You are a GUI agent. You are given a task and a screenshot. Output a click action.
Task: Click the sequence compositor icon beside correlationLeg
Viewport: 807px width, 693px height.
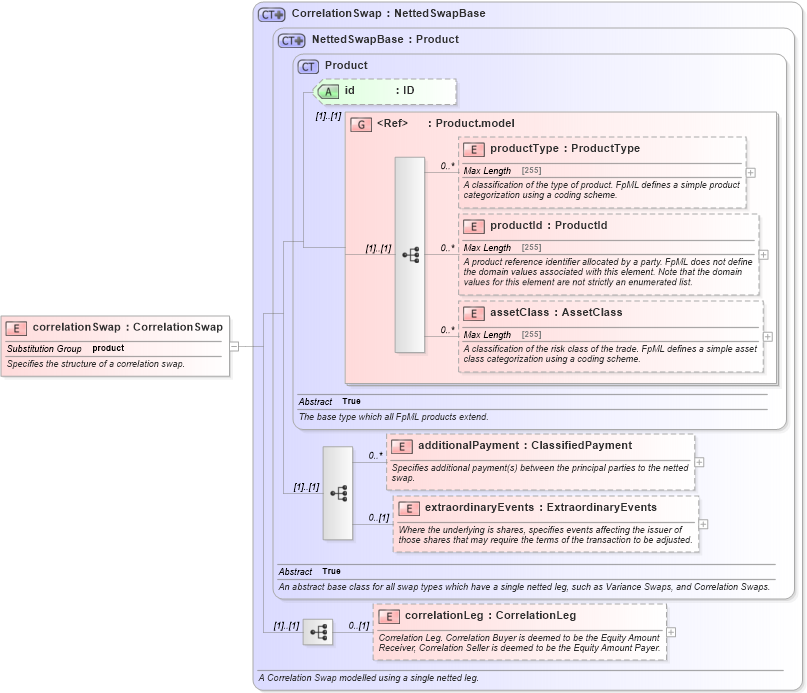click(x=318, y=632)
